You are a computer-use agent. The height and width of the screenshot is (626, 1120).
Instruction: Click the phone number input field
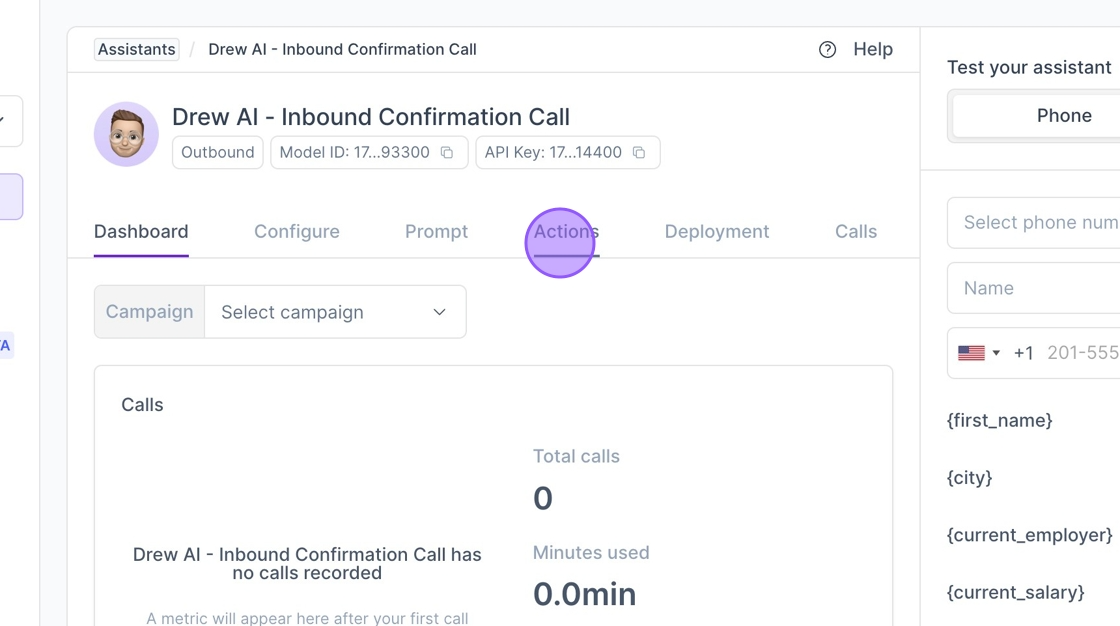coord(1083,353)
